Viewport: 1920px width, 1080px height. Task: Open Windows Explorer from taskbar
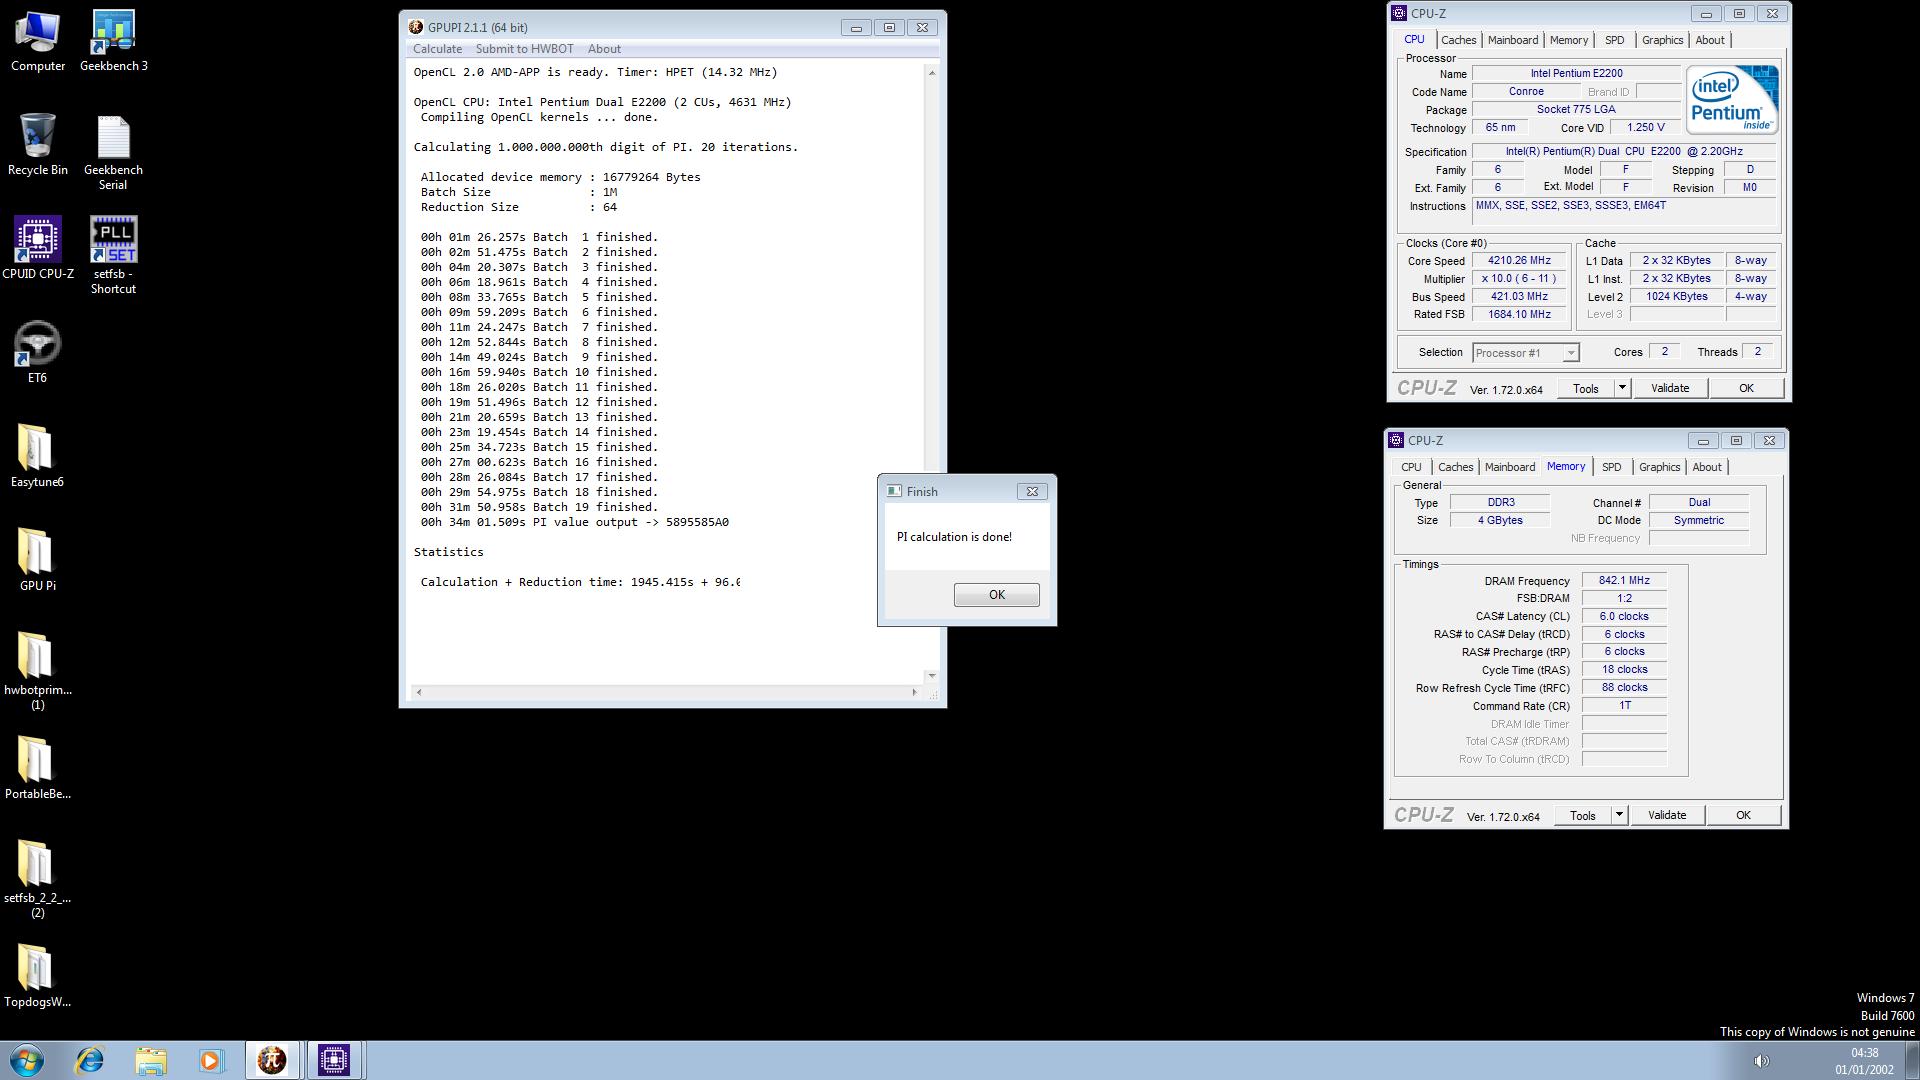151,1060
